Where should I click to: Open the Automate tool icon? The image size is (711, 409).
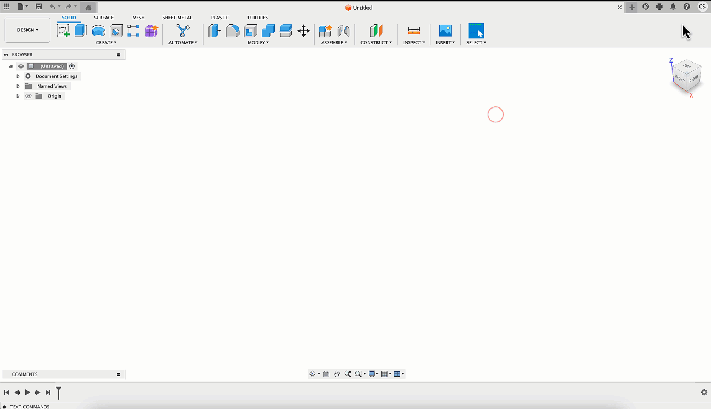[183, 31]
